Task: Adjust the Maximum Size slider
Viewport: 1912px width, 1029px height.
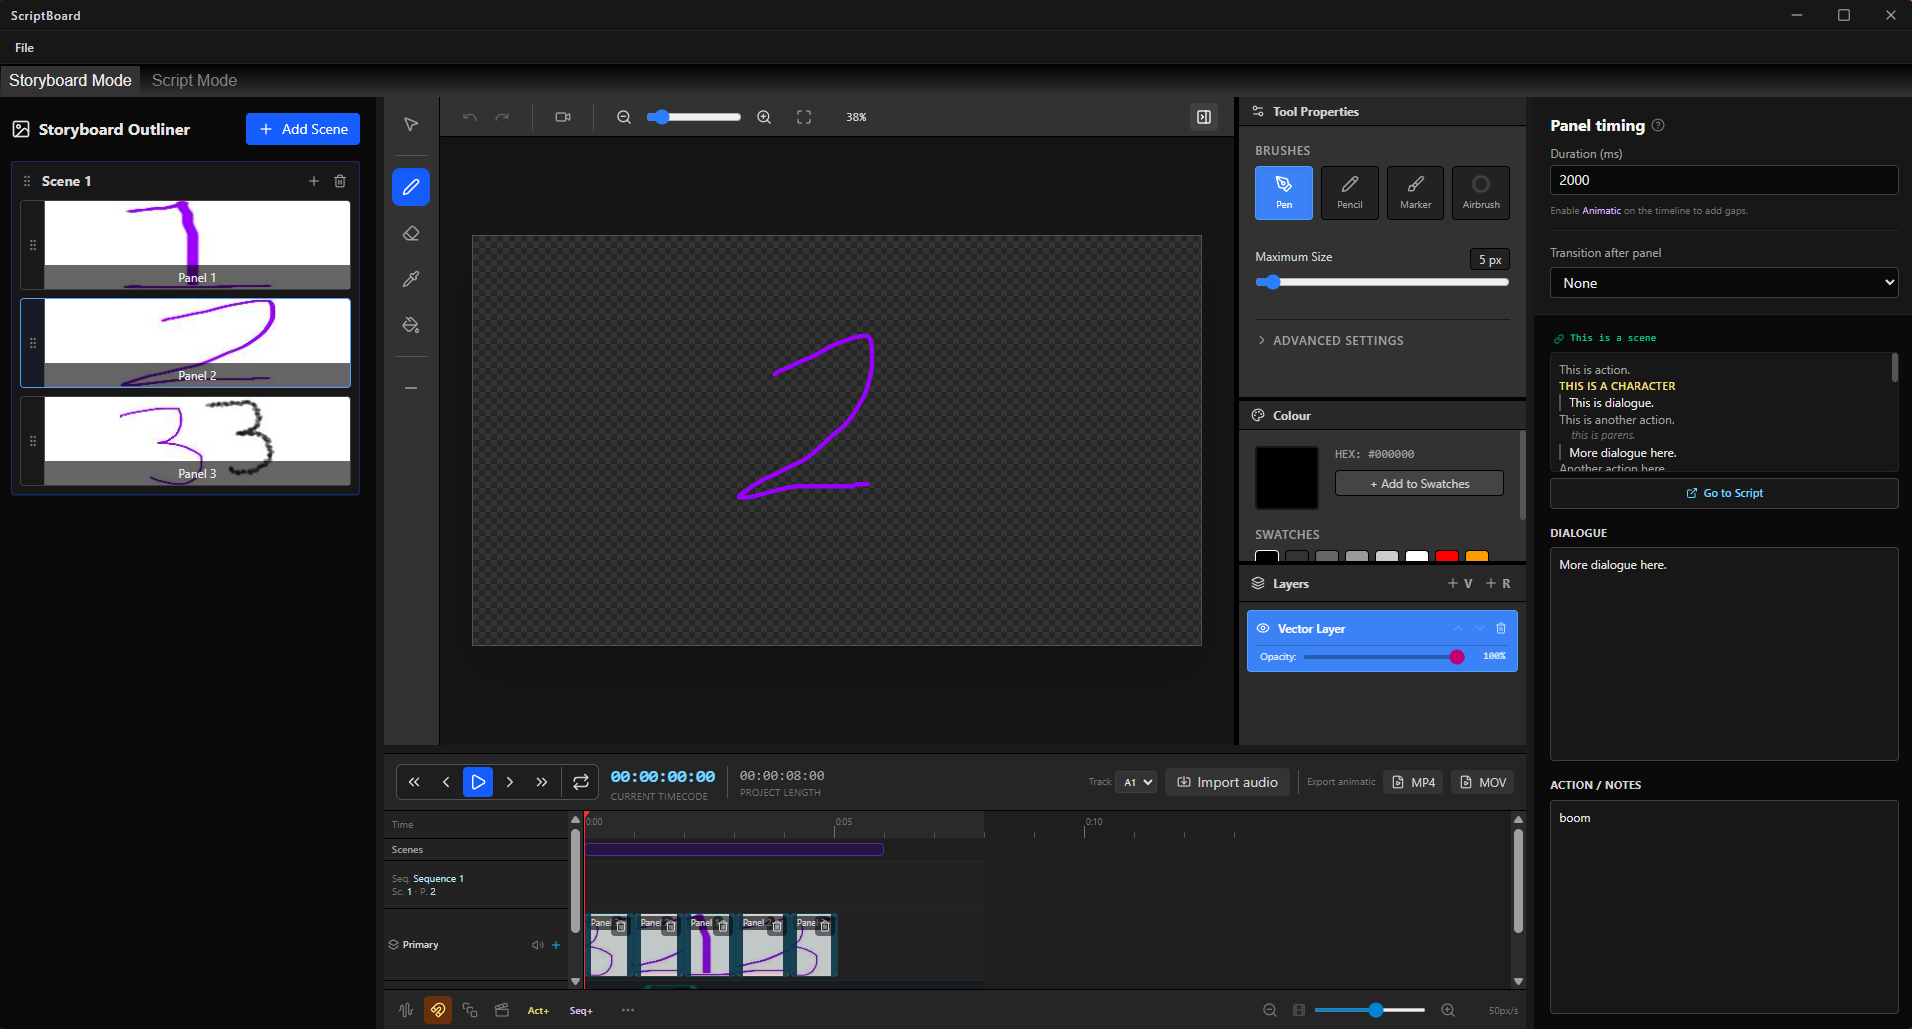Action: coord(1382,282)
